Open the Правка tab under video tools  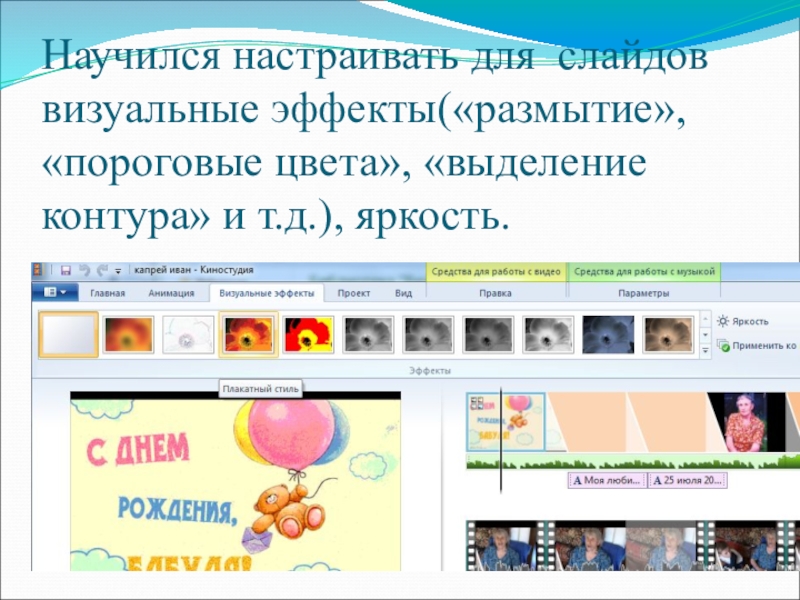tap(495, 293)
